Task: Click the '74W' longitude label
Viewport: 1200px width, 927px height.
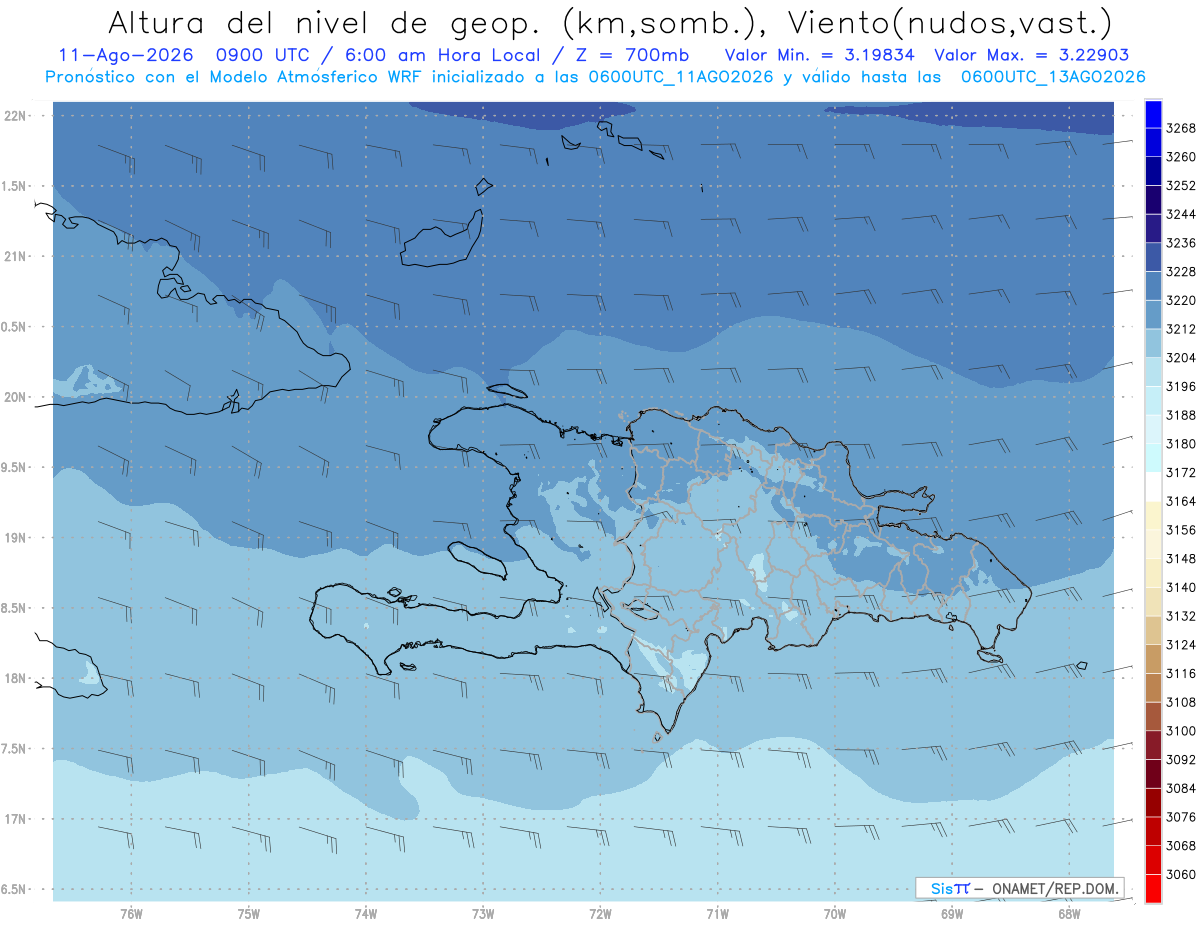Action: (366, 914)
